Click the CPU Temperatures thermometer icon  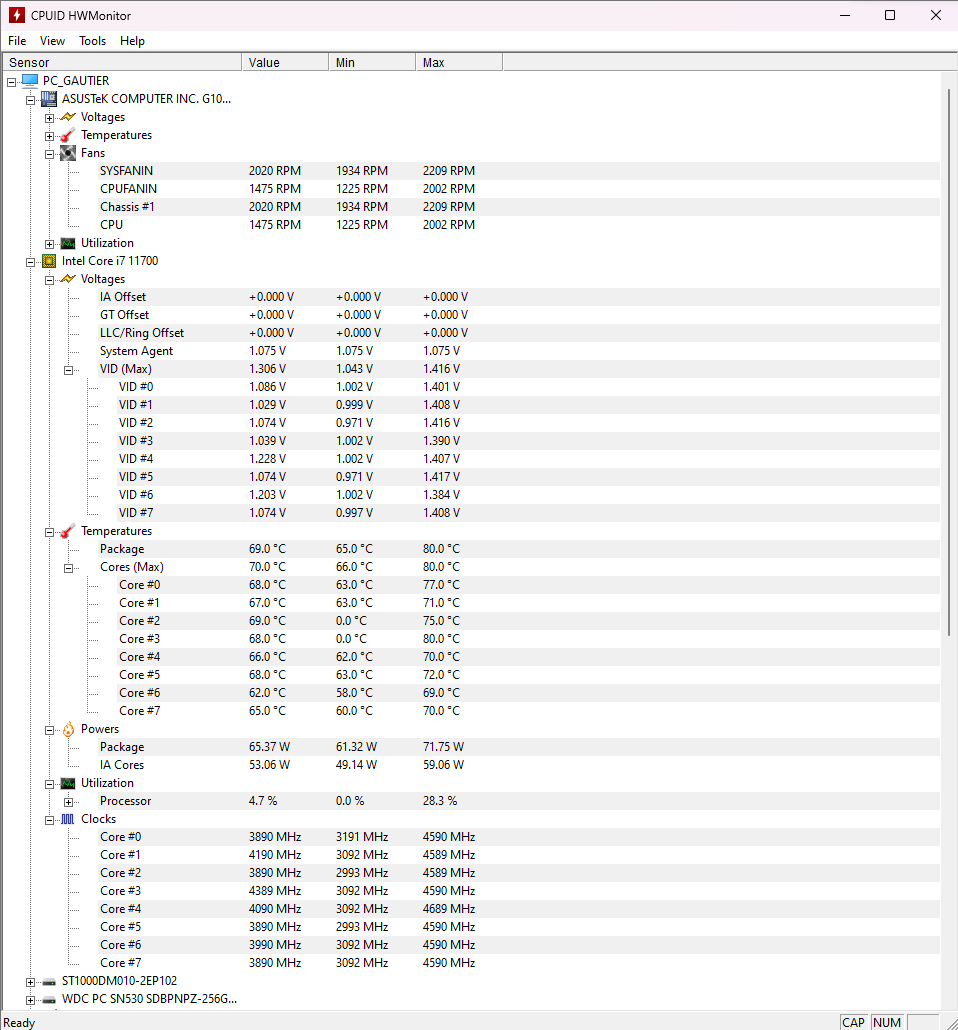pyautogui.click(x=68, y=531)
